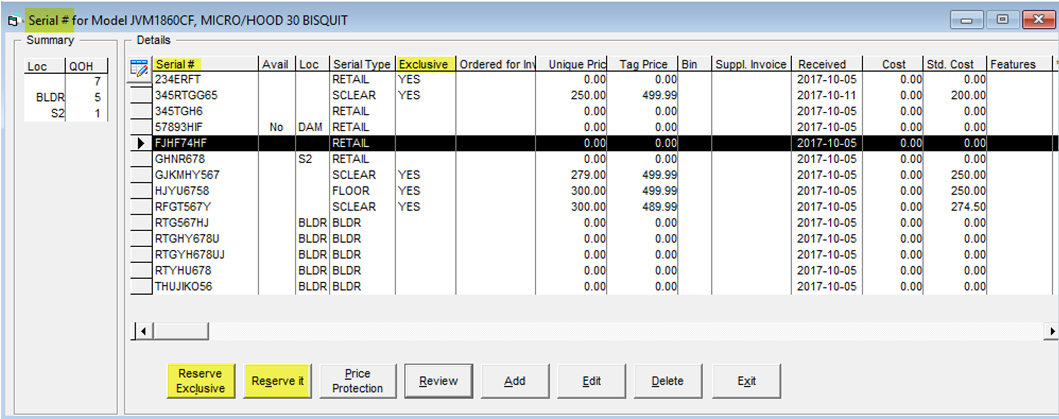
Task: Sort by the Serial # column header
Action: 205,64
